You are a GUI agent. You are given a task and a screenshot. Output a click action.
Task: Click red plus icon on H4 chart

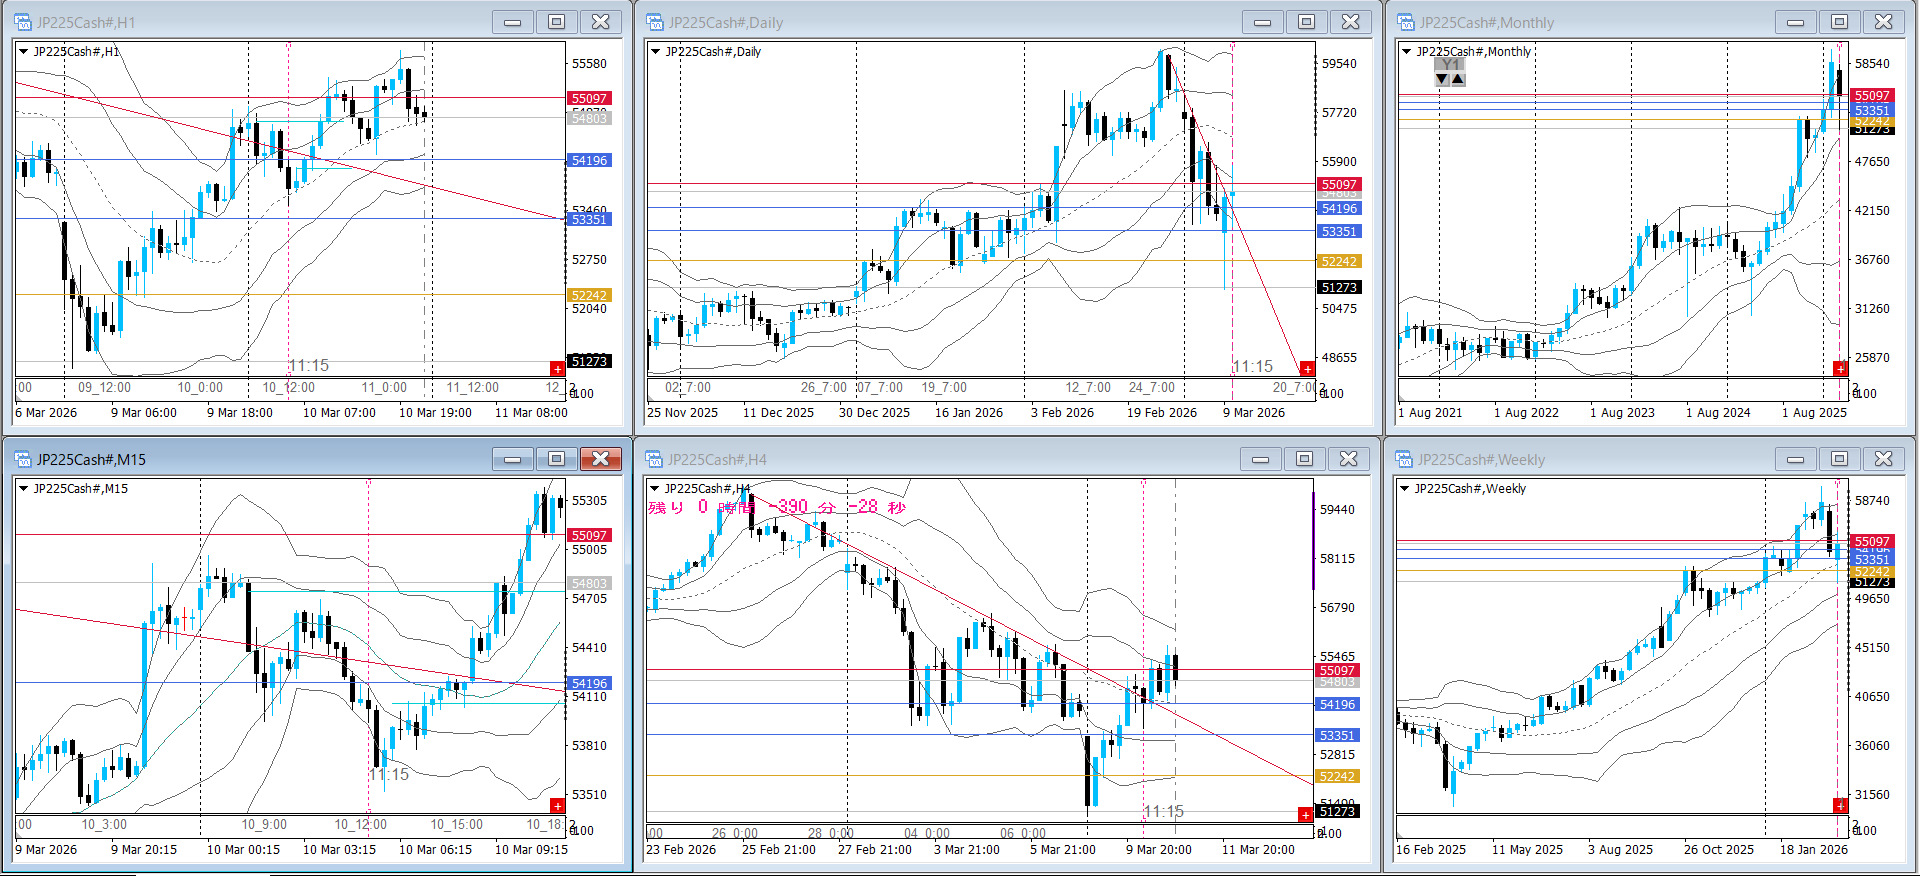pos(1305,815)
